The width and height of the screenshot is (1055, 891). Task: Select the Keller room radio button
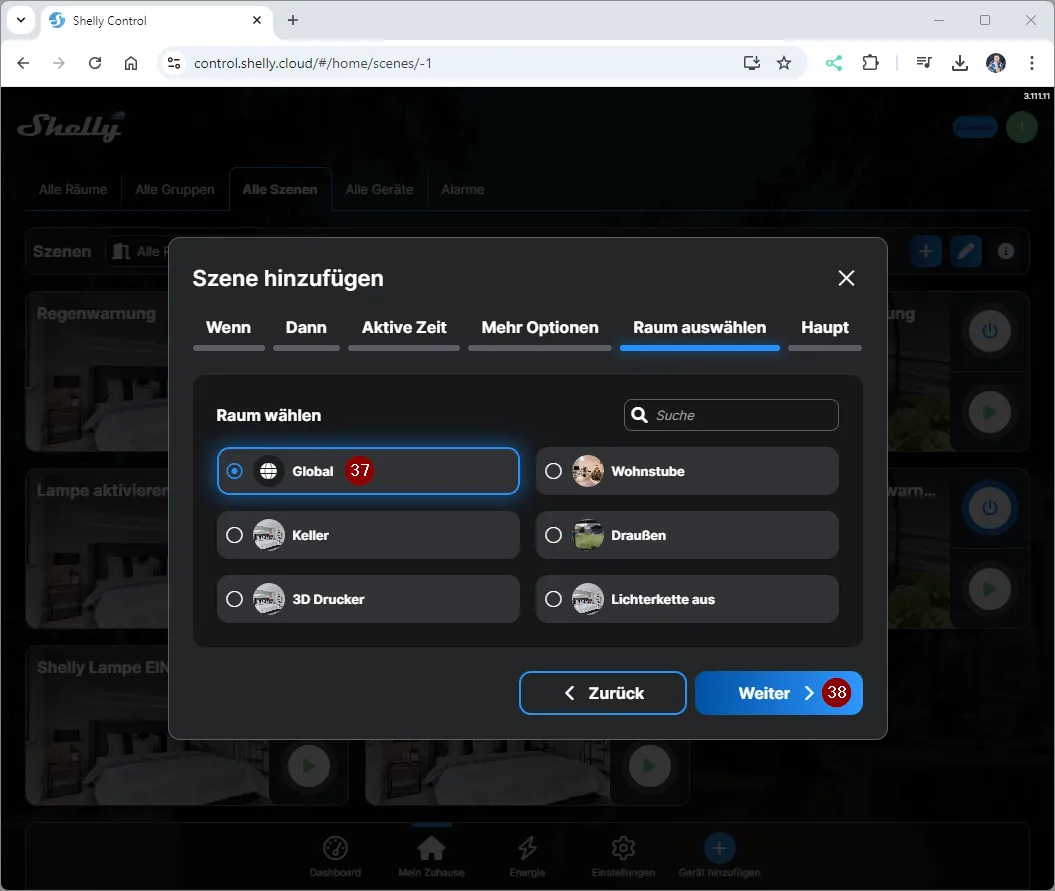pos(234,535)
